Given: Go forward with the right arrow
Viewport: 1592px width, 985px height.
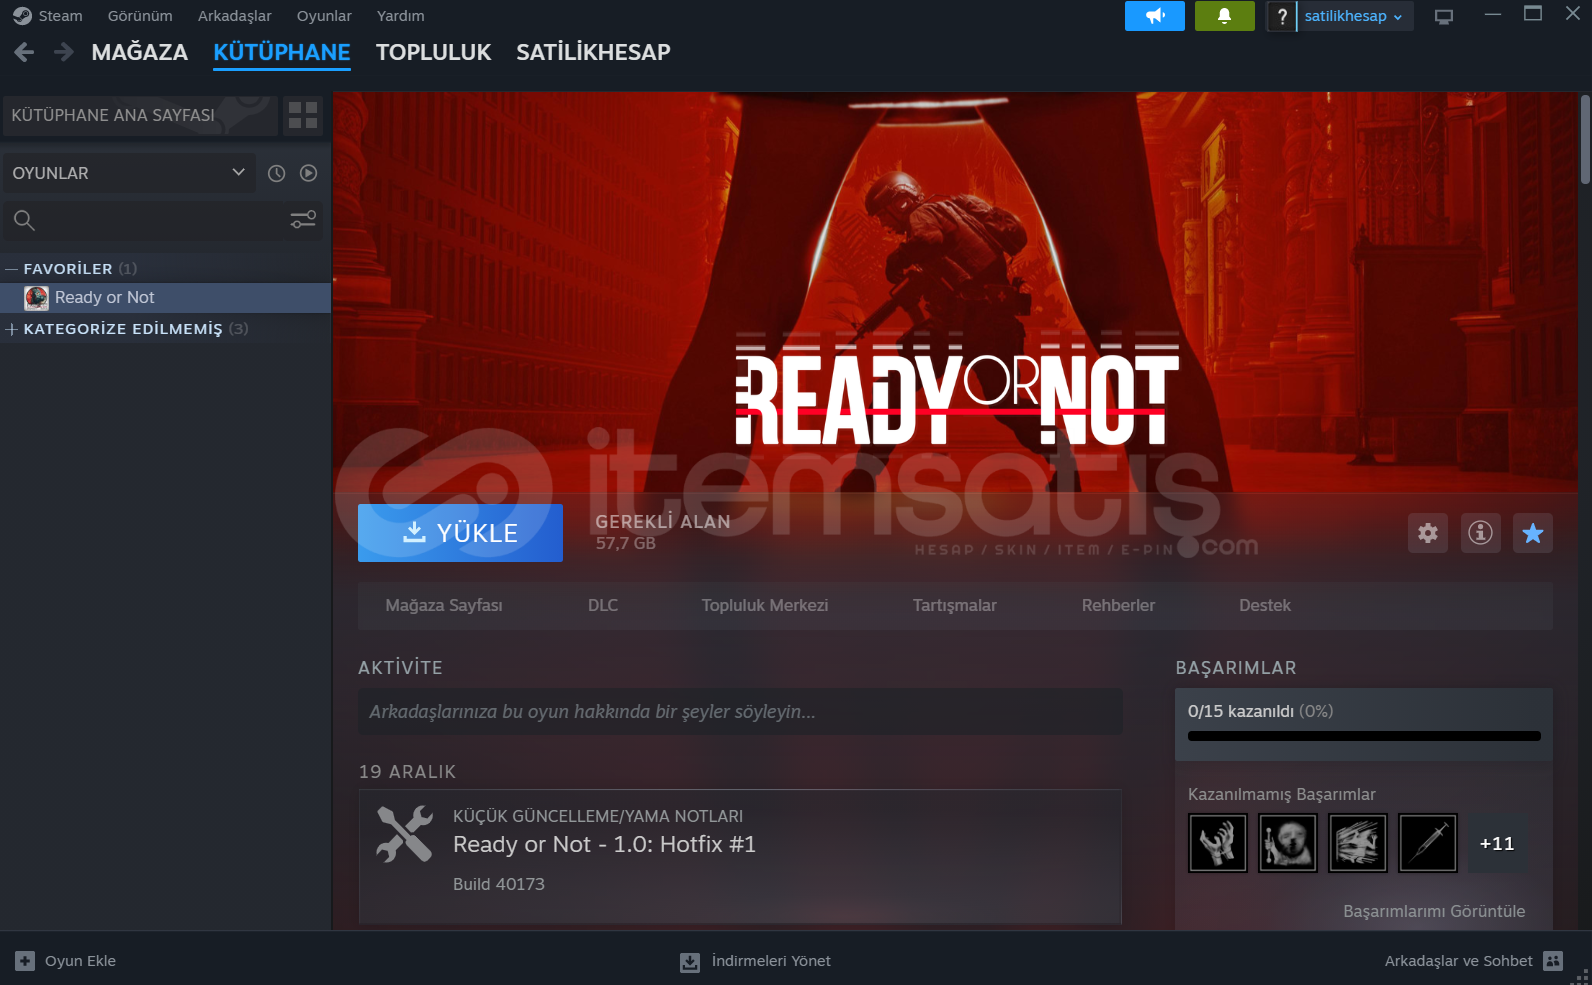Looking at the screenshot, I should point(64,52).
